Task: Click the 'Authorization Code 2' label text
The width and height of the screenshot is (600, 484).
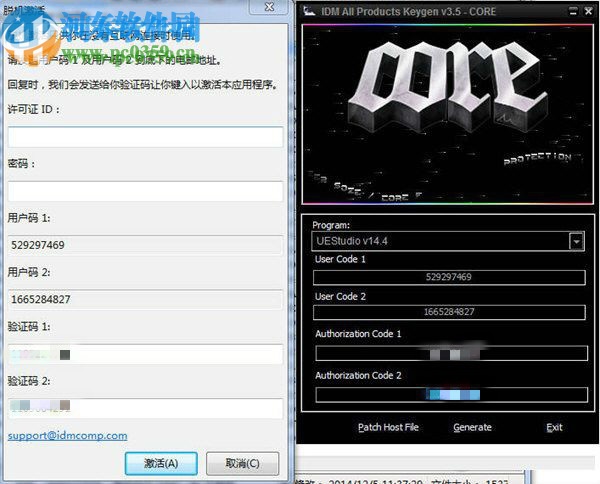Action: [x=358, y=376]
